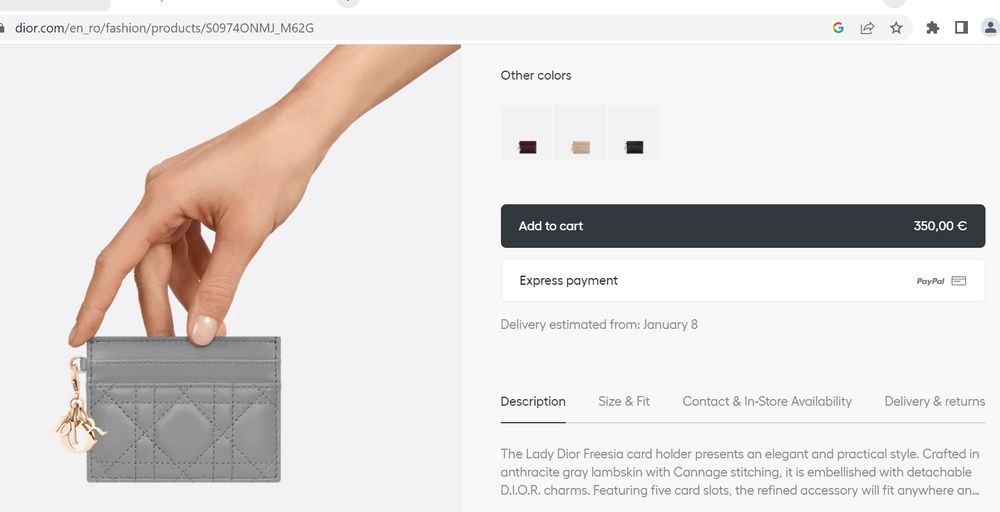Viewport: 1000px width, 512px height.
Task: Open the browser profile avatar icon
Action: (x=990, y=27)
